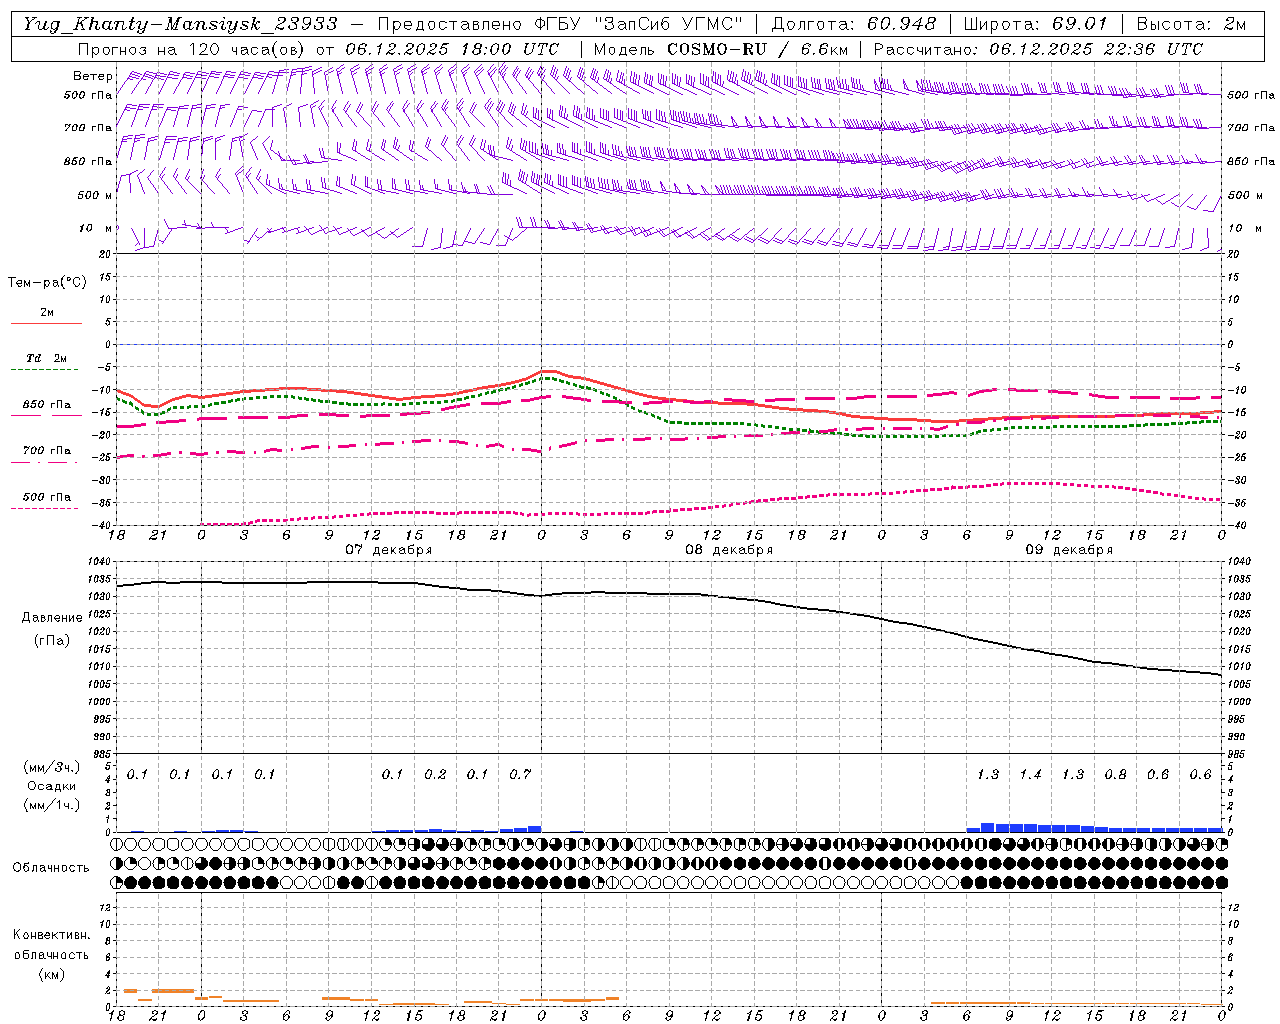Select the text 'Предоставлено ФГБУ "ЗапСиб УГМС"'

pyautogui.click(x=560, y=24)
